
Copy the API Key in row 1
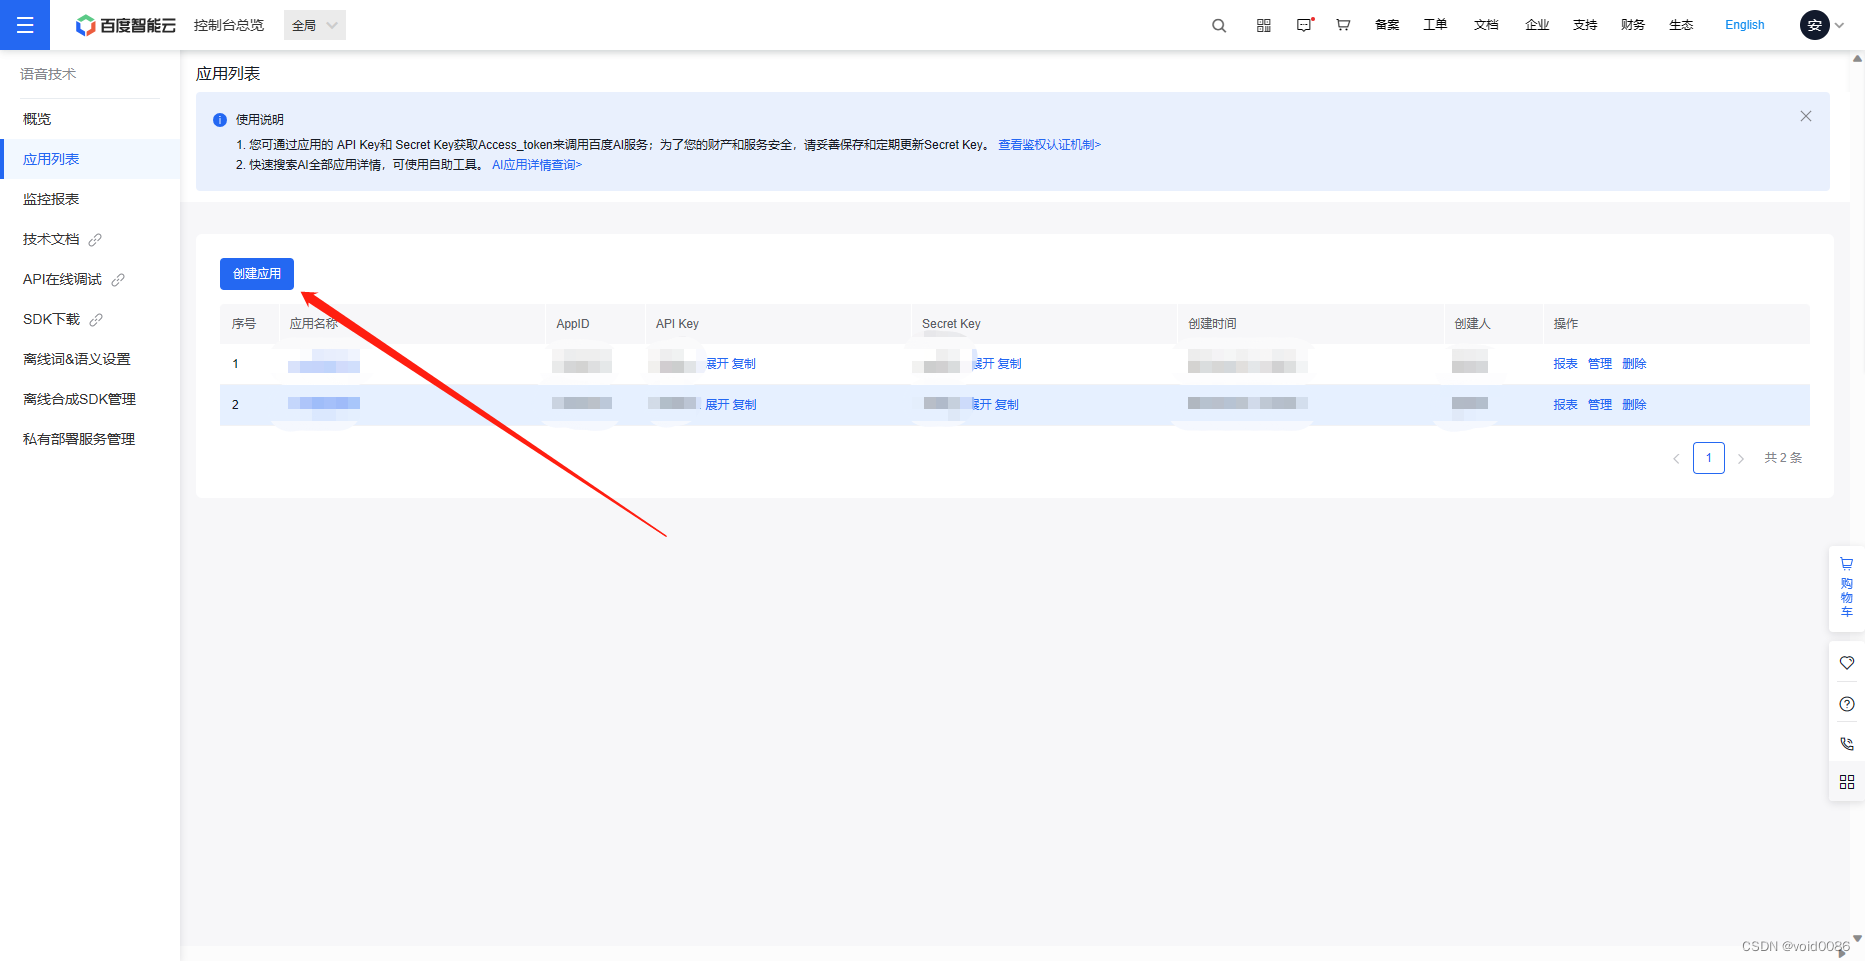point(744,364)
